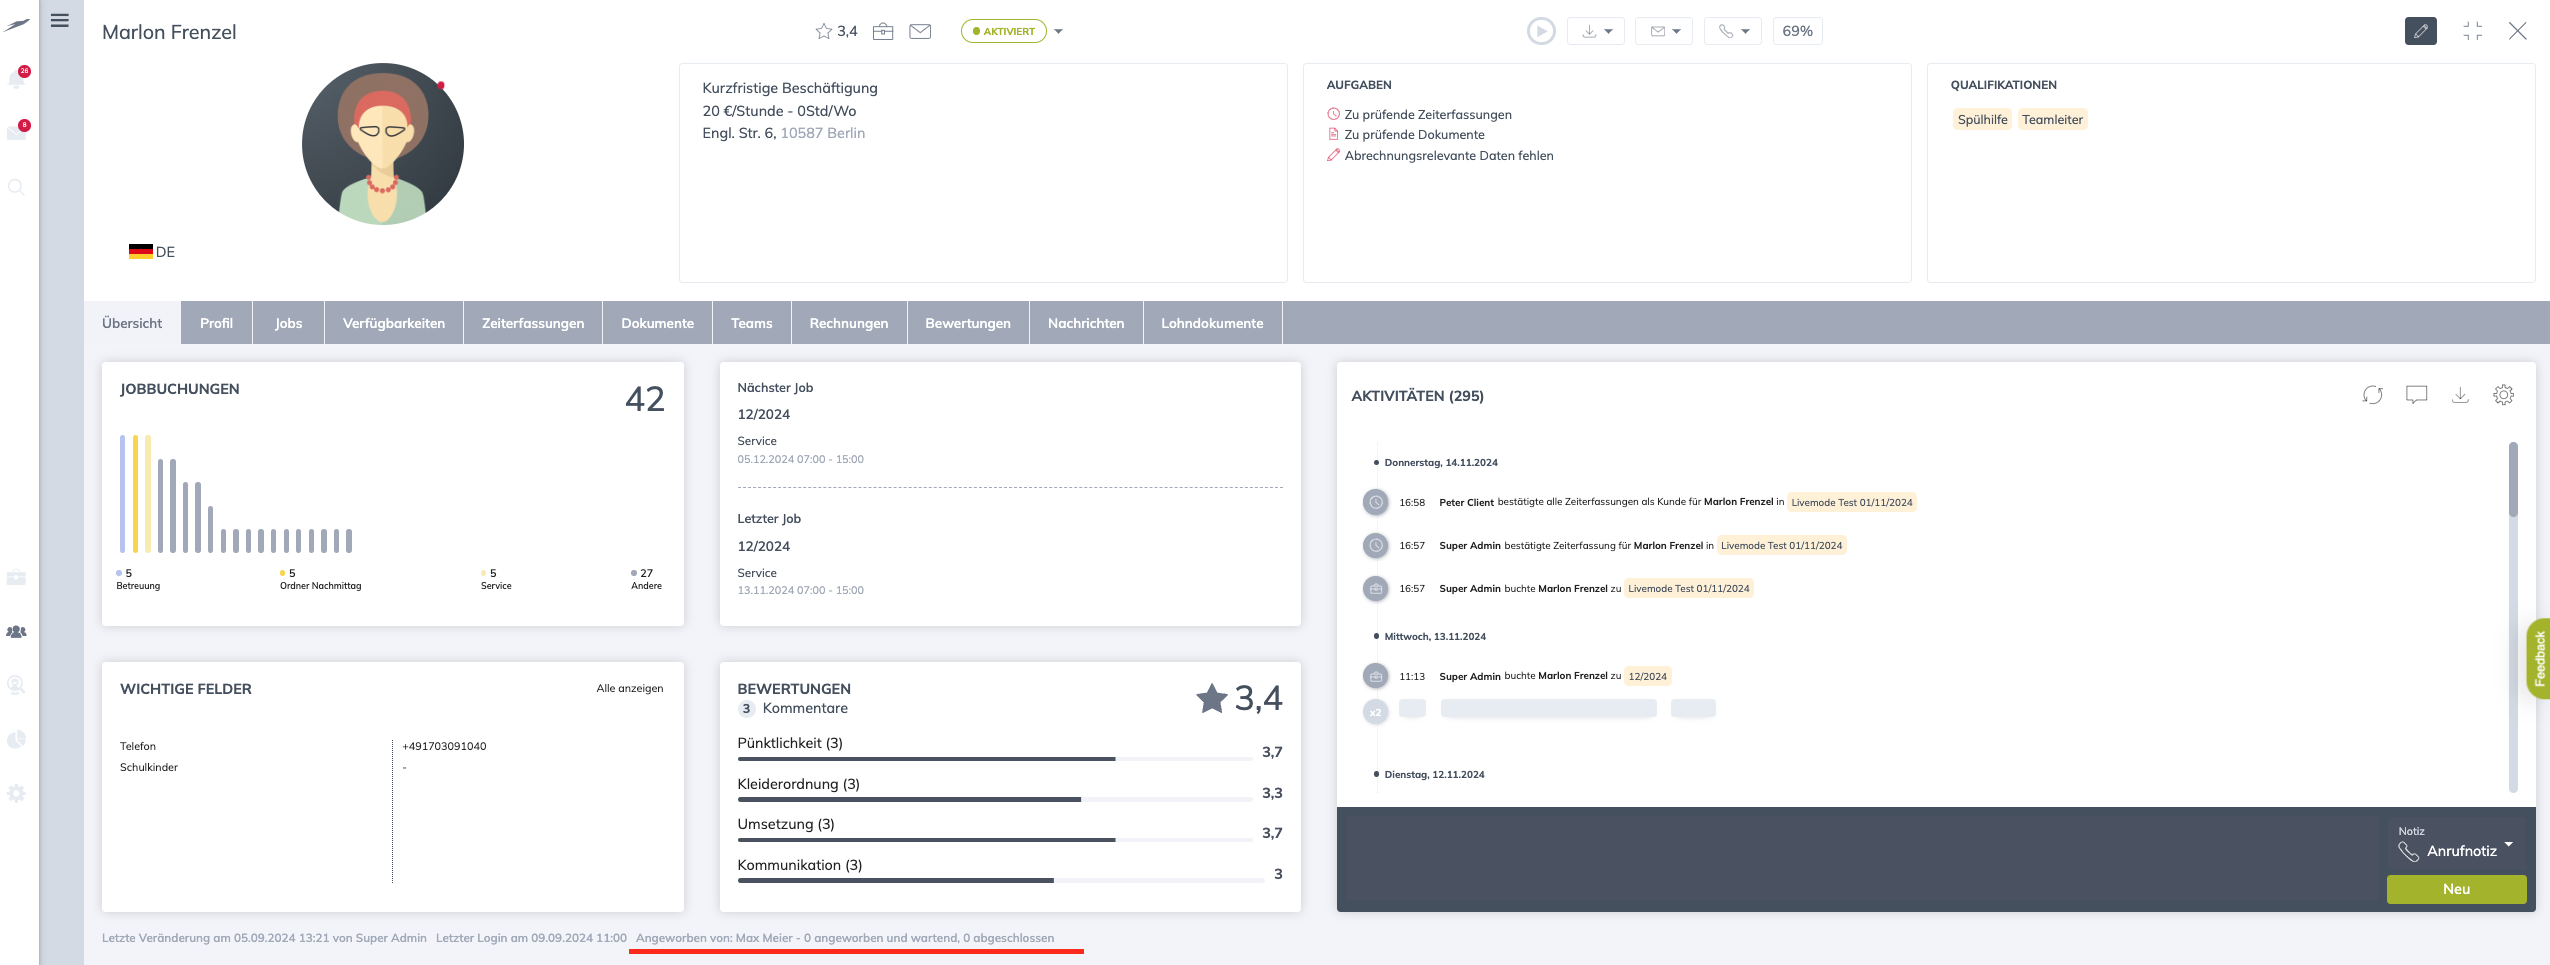Click the pencil edit profile icon

click(2420, 31)
